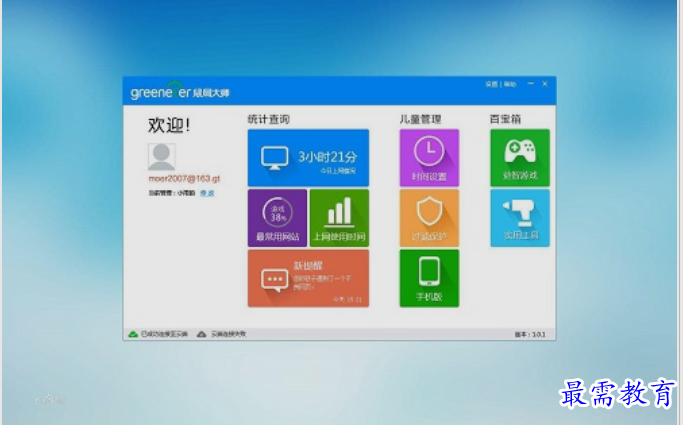
Task: Open the 过滤保护 shield tile
Action: [x=429, y=218]
